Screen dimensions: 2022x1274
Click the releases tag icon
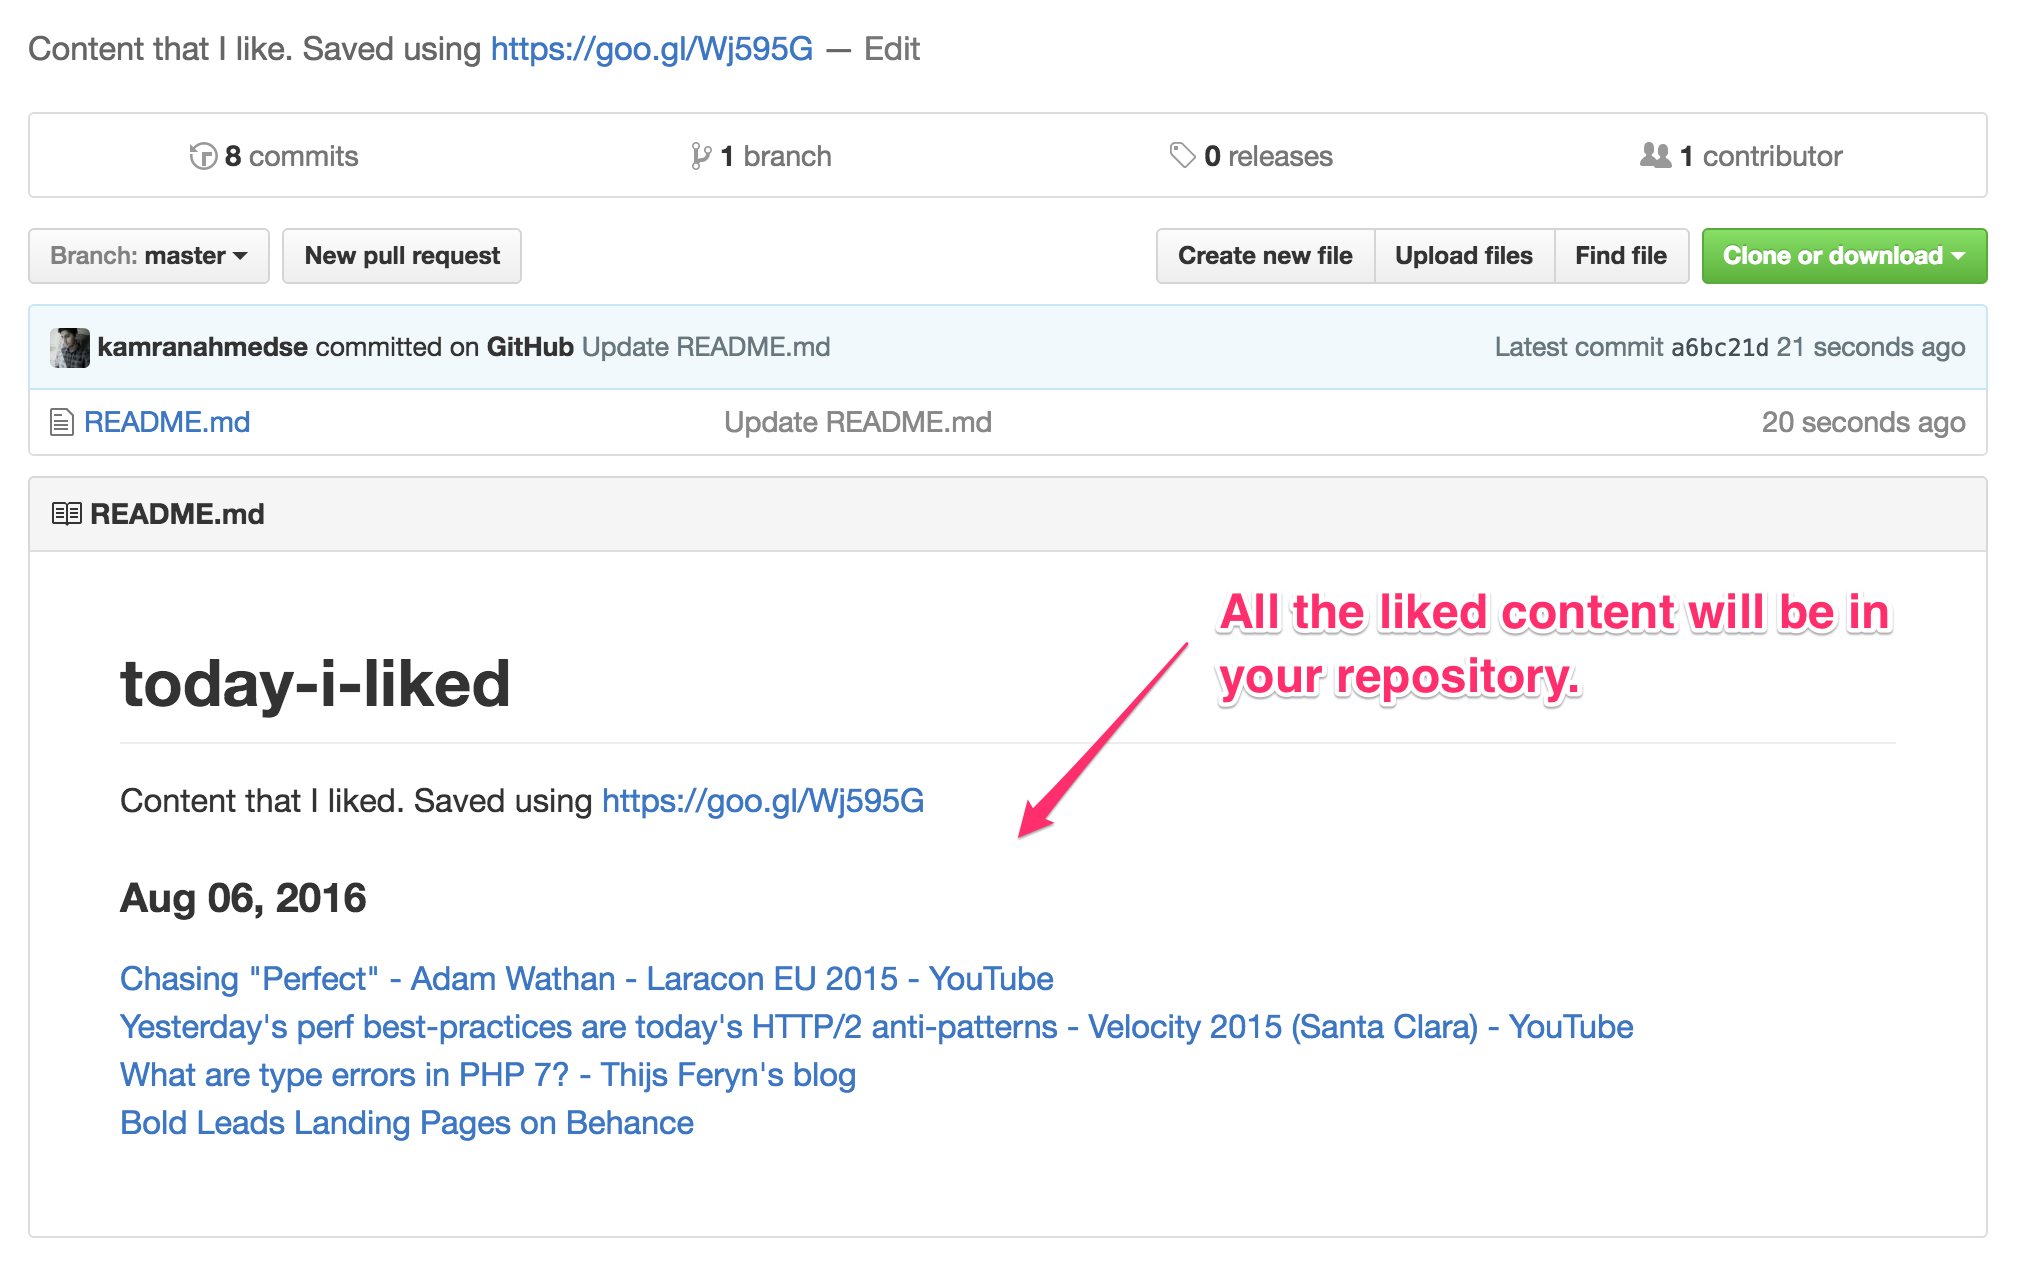pos(1183,155)
